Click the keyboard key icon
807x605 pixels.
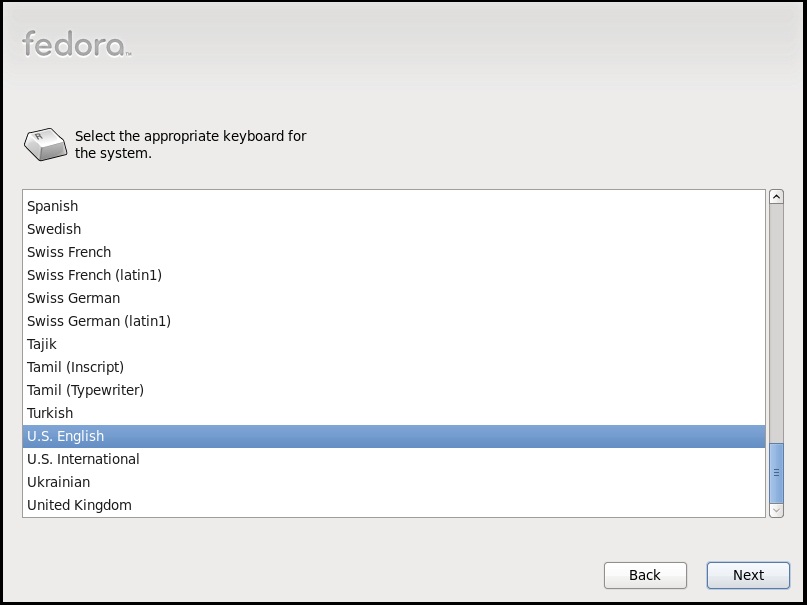point(45,144)
